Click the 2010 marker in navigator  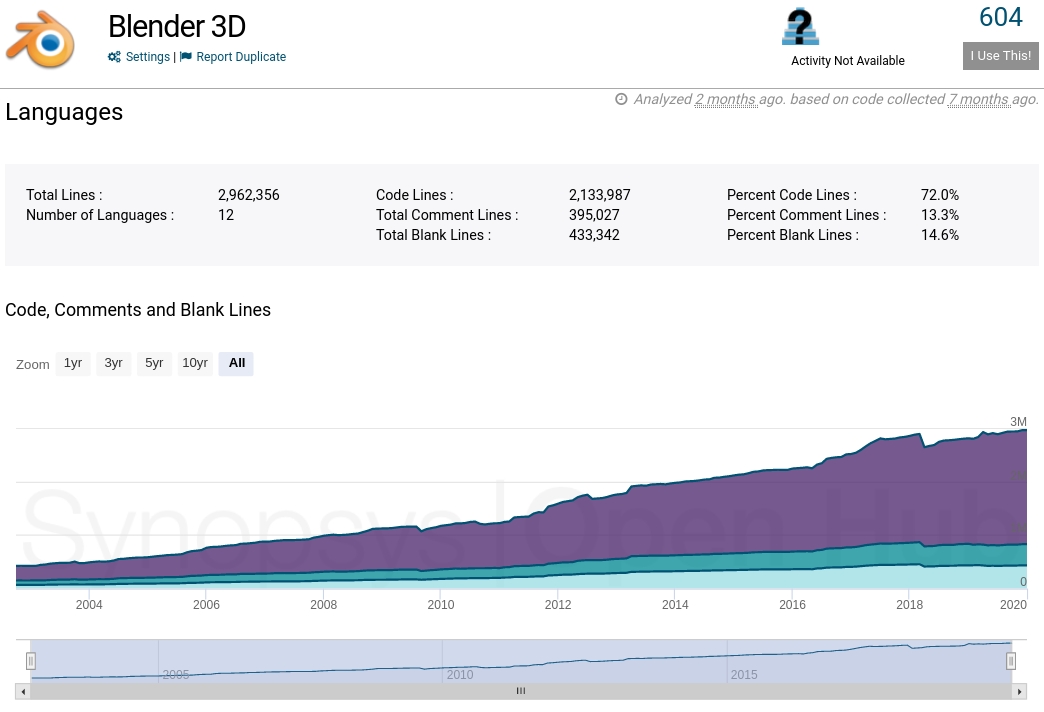click(459, 675)
